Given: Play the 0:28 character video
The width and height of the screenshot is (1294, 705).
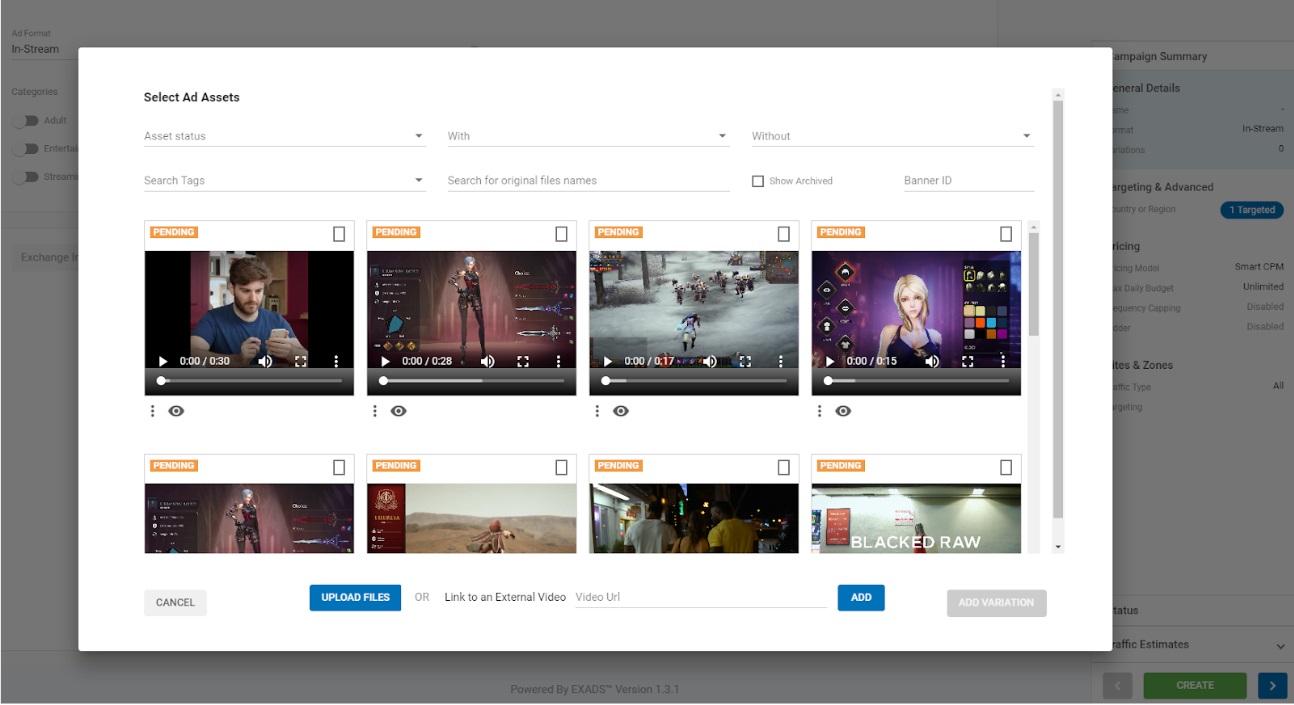Looking at the screenshot, I should click(385, 361).
